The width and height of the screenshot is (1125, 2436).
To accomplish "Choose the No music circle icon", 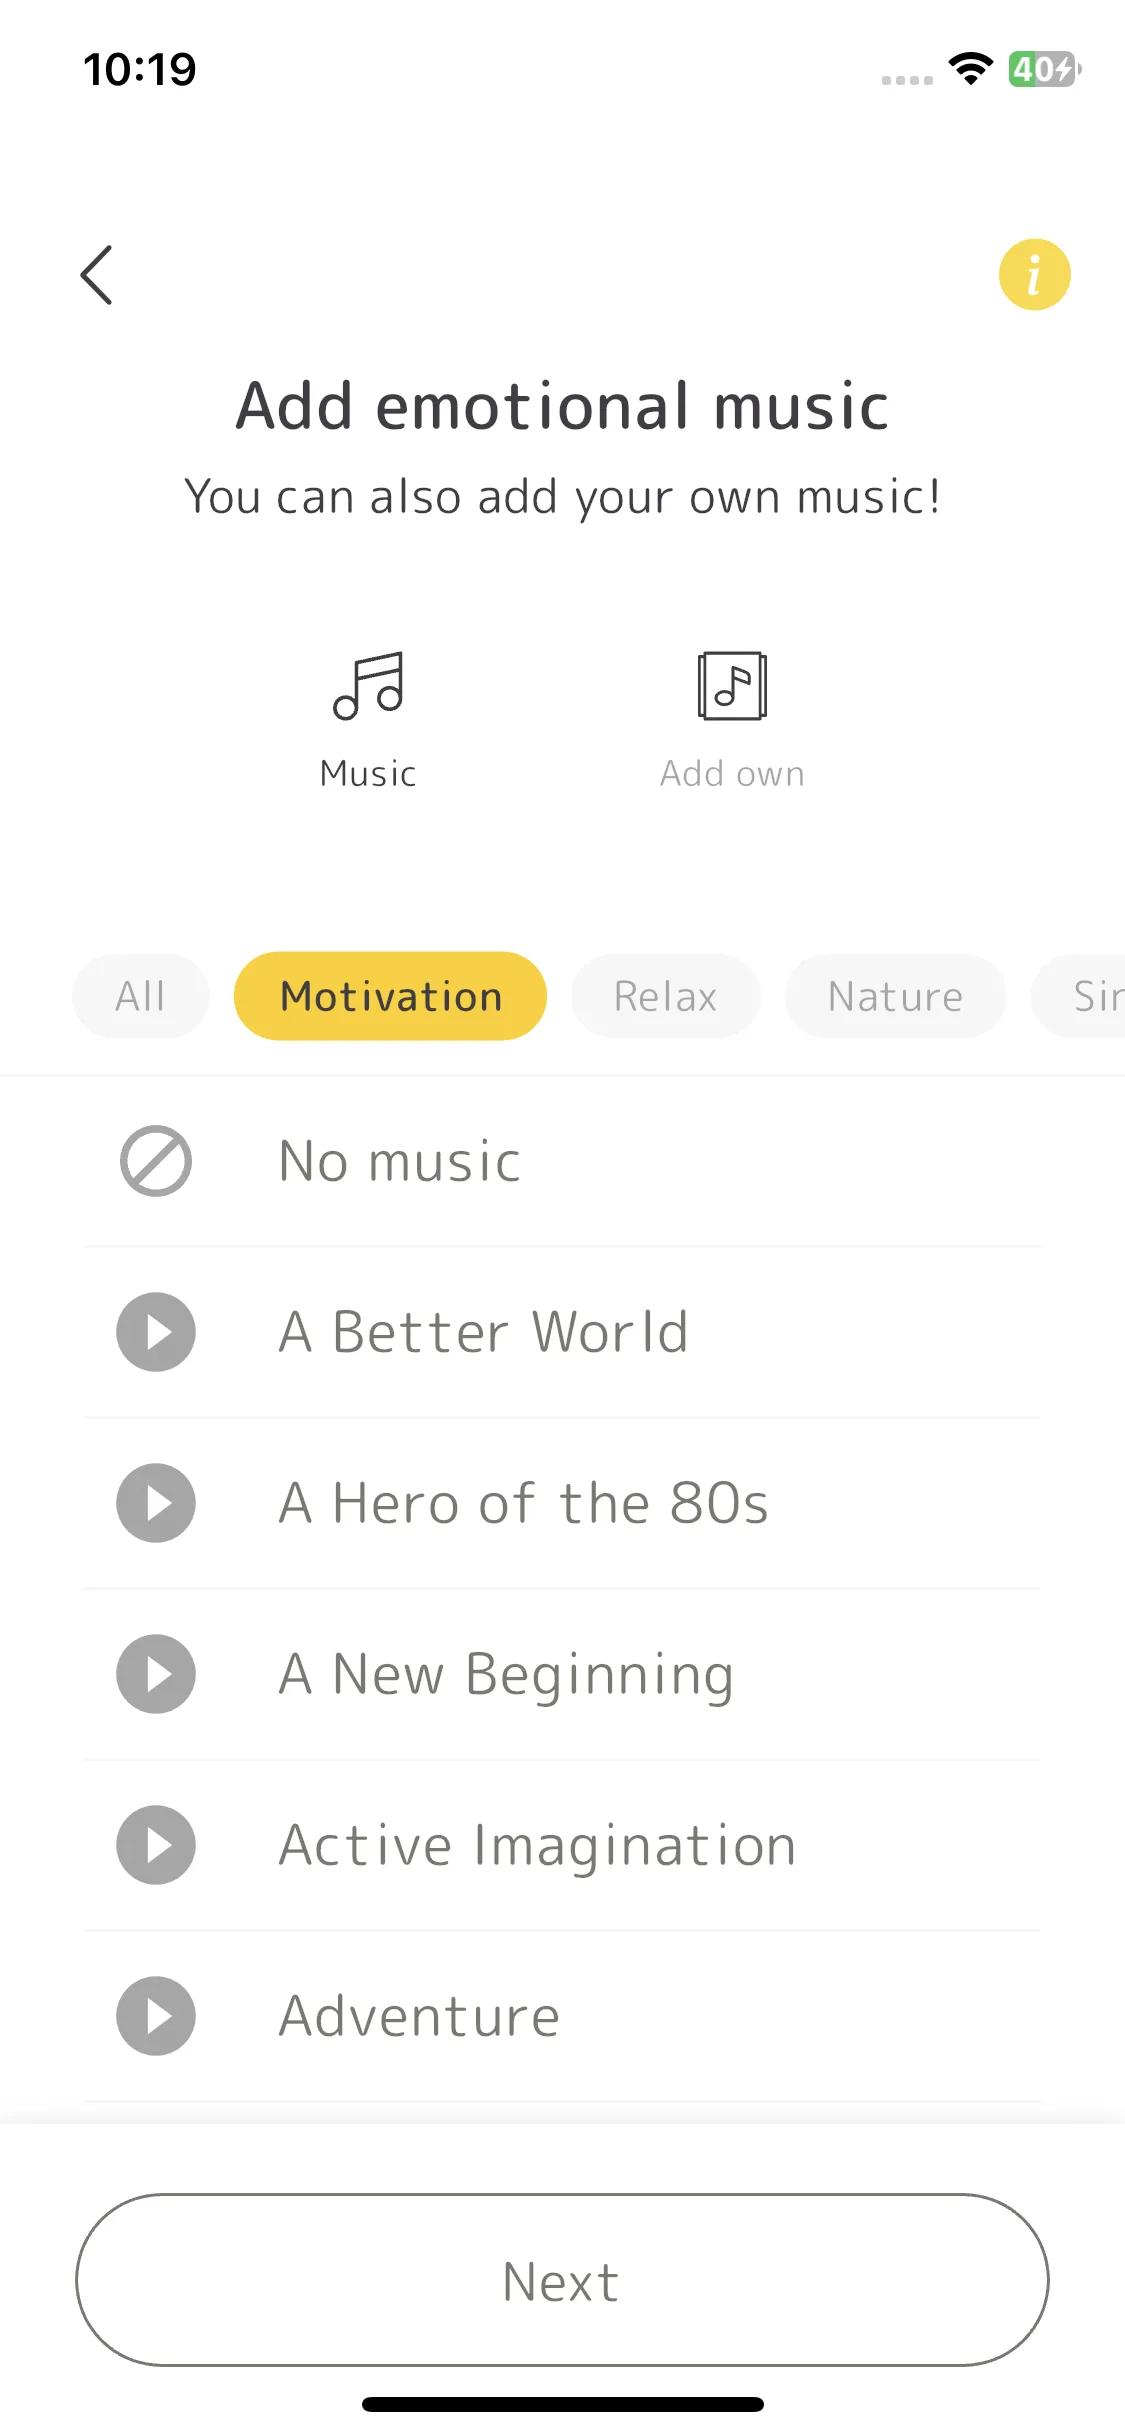I will (156, 1161).
